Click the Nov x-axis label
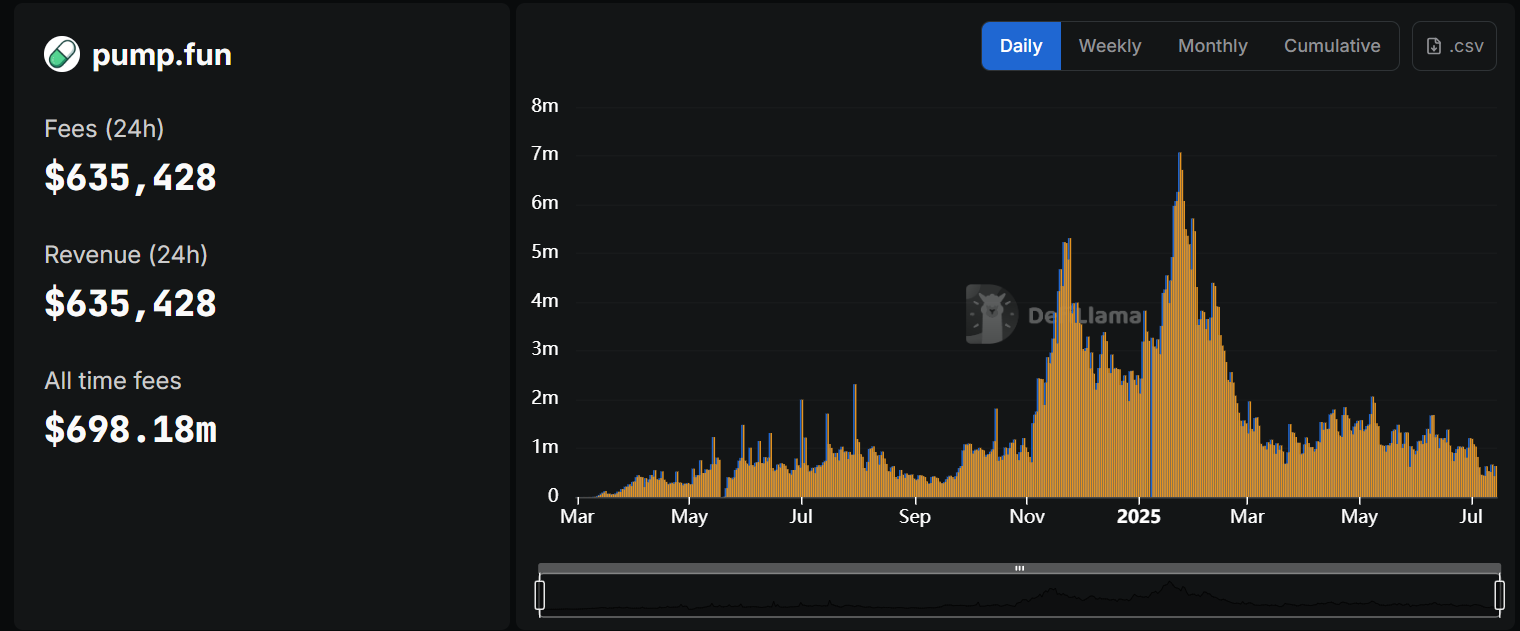The width and height of the screenshot is (1520, 631). coord(1027,517)
